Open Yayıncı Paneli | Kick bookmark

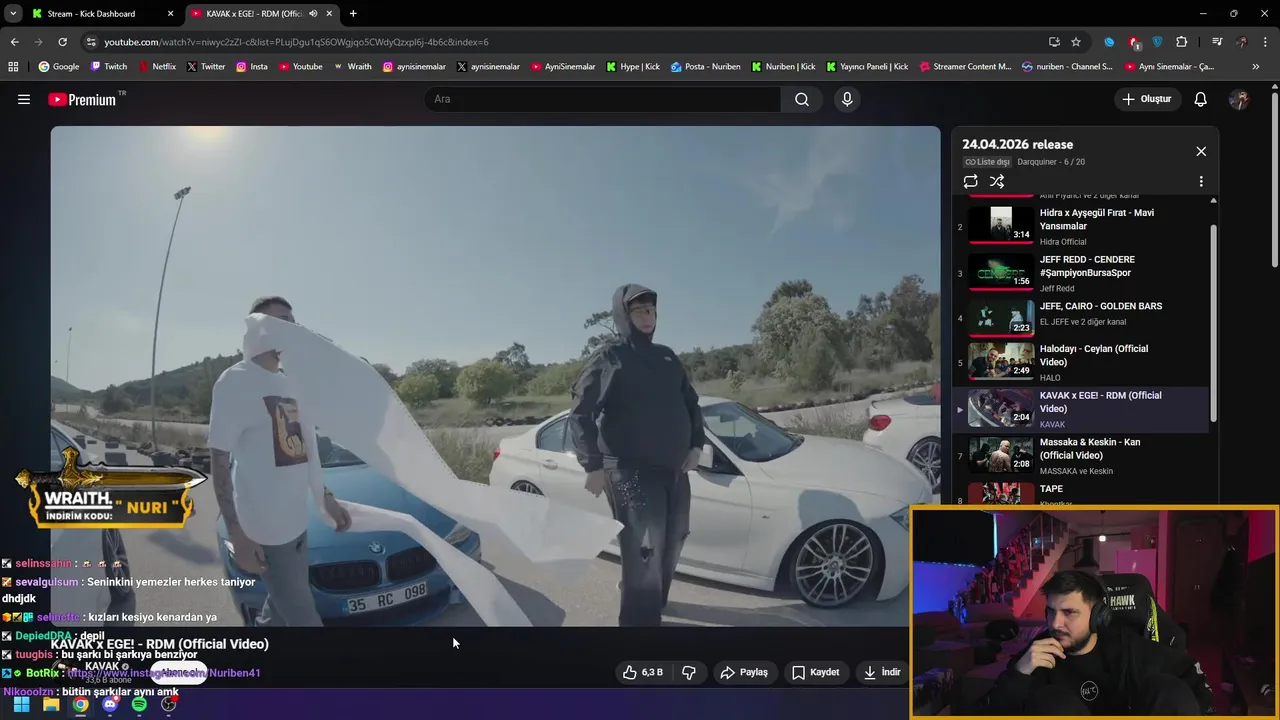[x=867, y=67]
